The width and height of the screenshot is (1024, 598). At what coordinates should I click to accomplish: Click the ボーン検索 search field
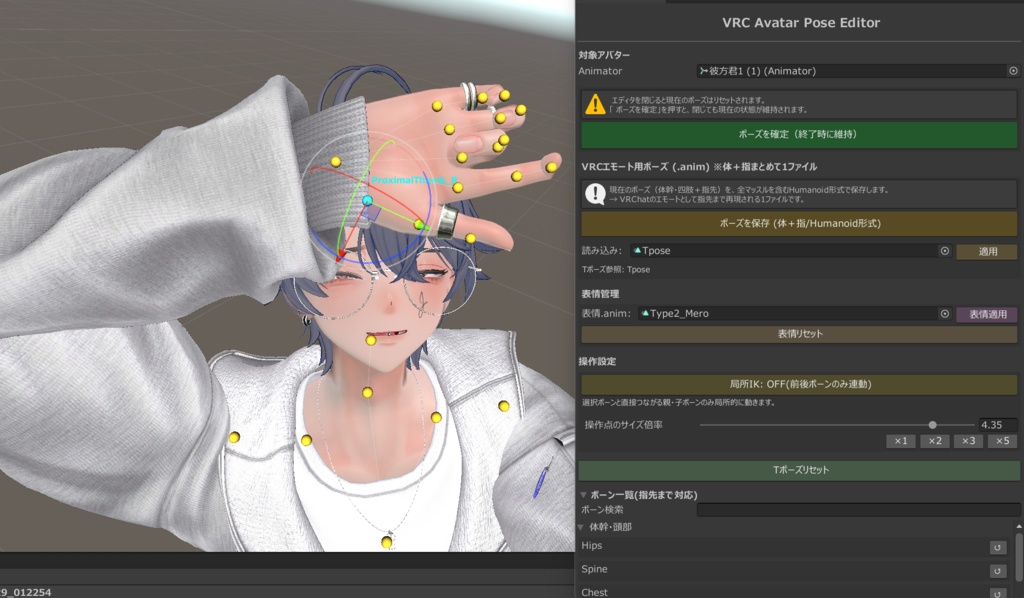(x=858, y=510)
